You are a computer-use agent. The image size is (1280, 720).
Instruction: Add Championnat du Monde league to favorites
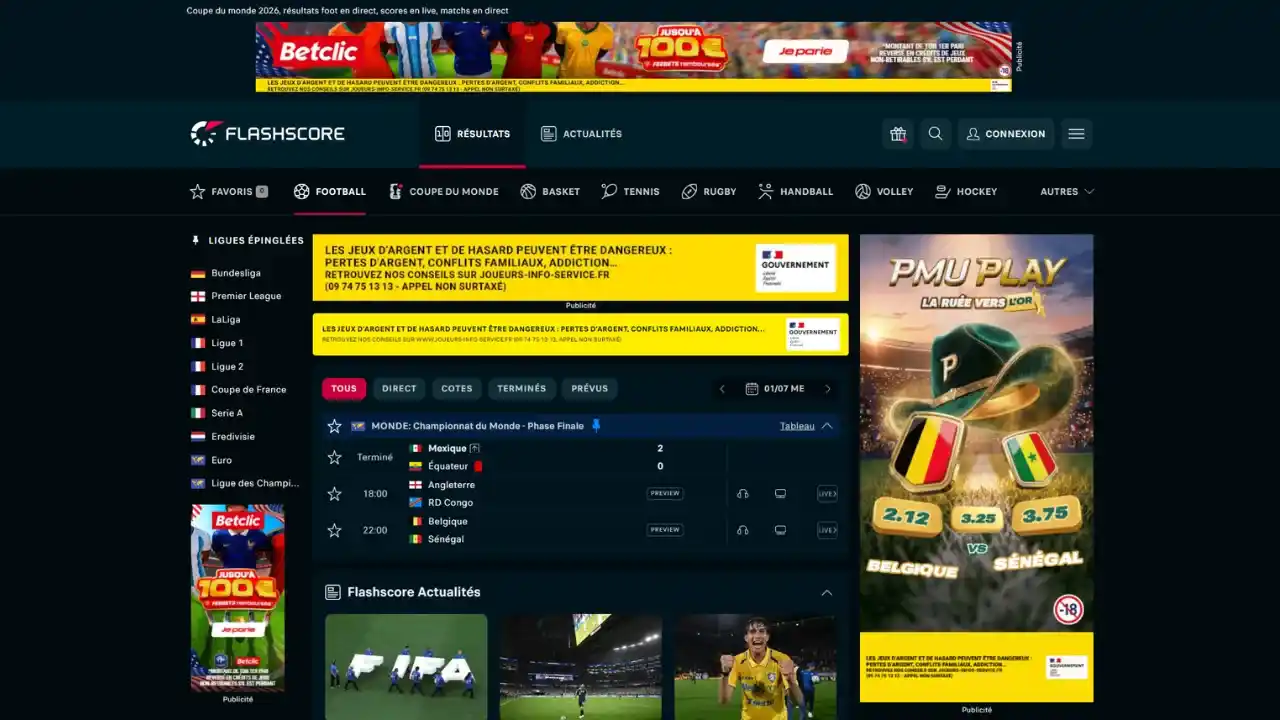pyautogui.click(x=334, y=426)
